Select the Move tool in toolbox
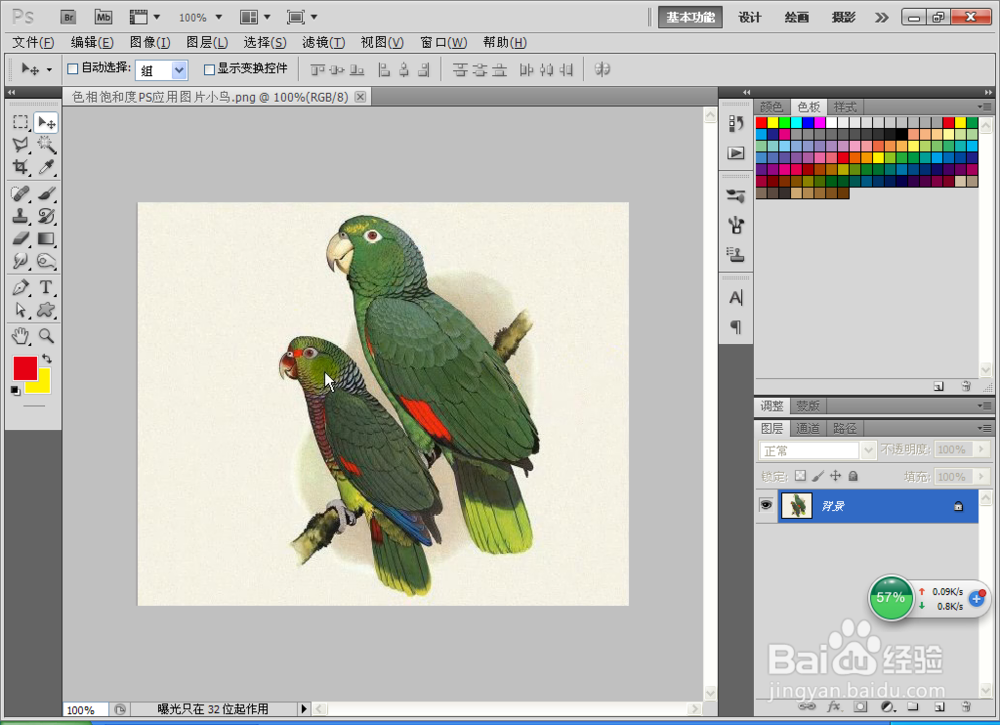1000x725 pixels. coord(46,122)
